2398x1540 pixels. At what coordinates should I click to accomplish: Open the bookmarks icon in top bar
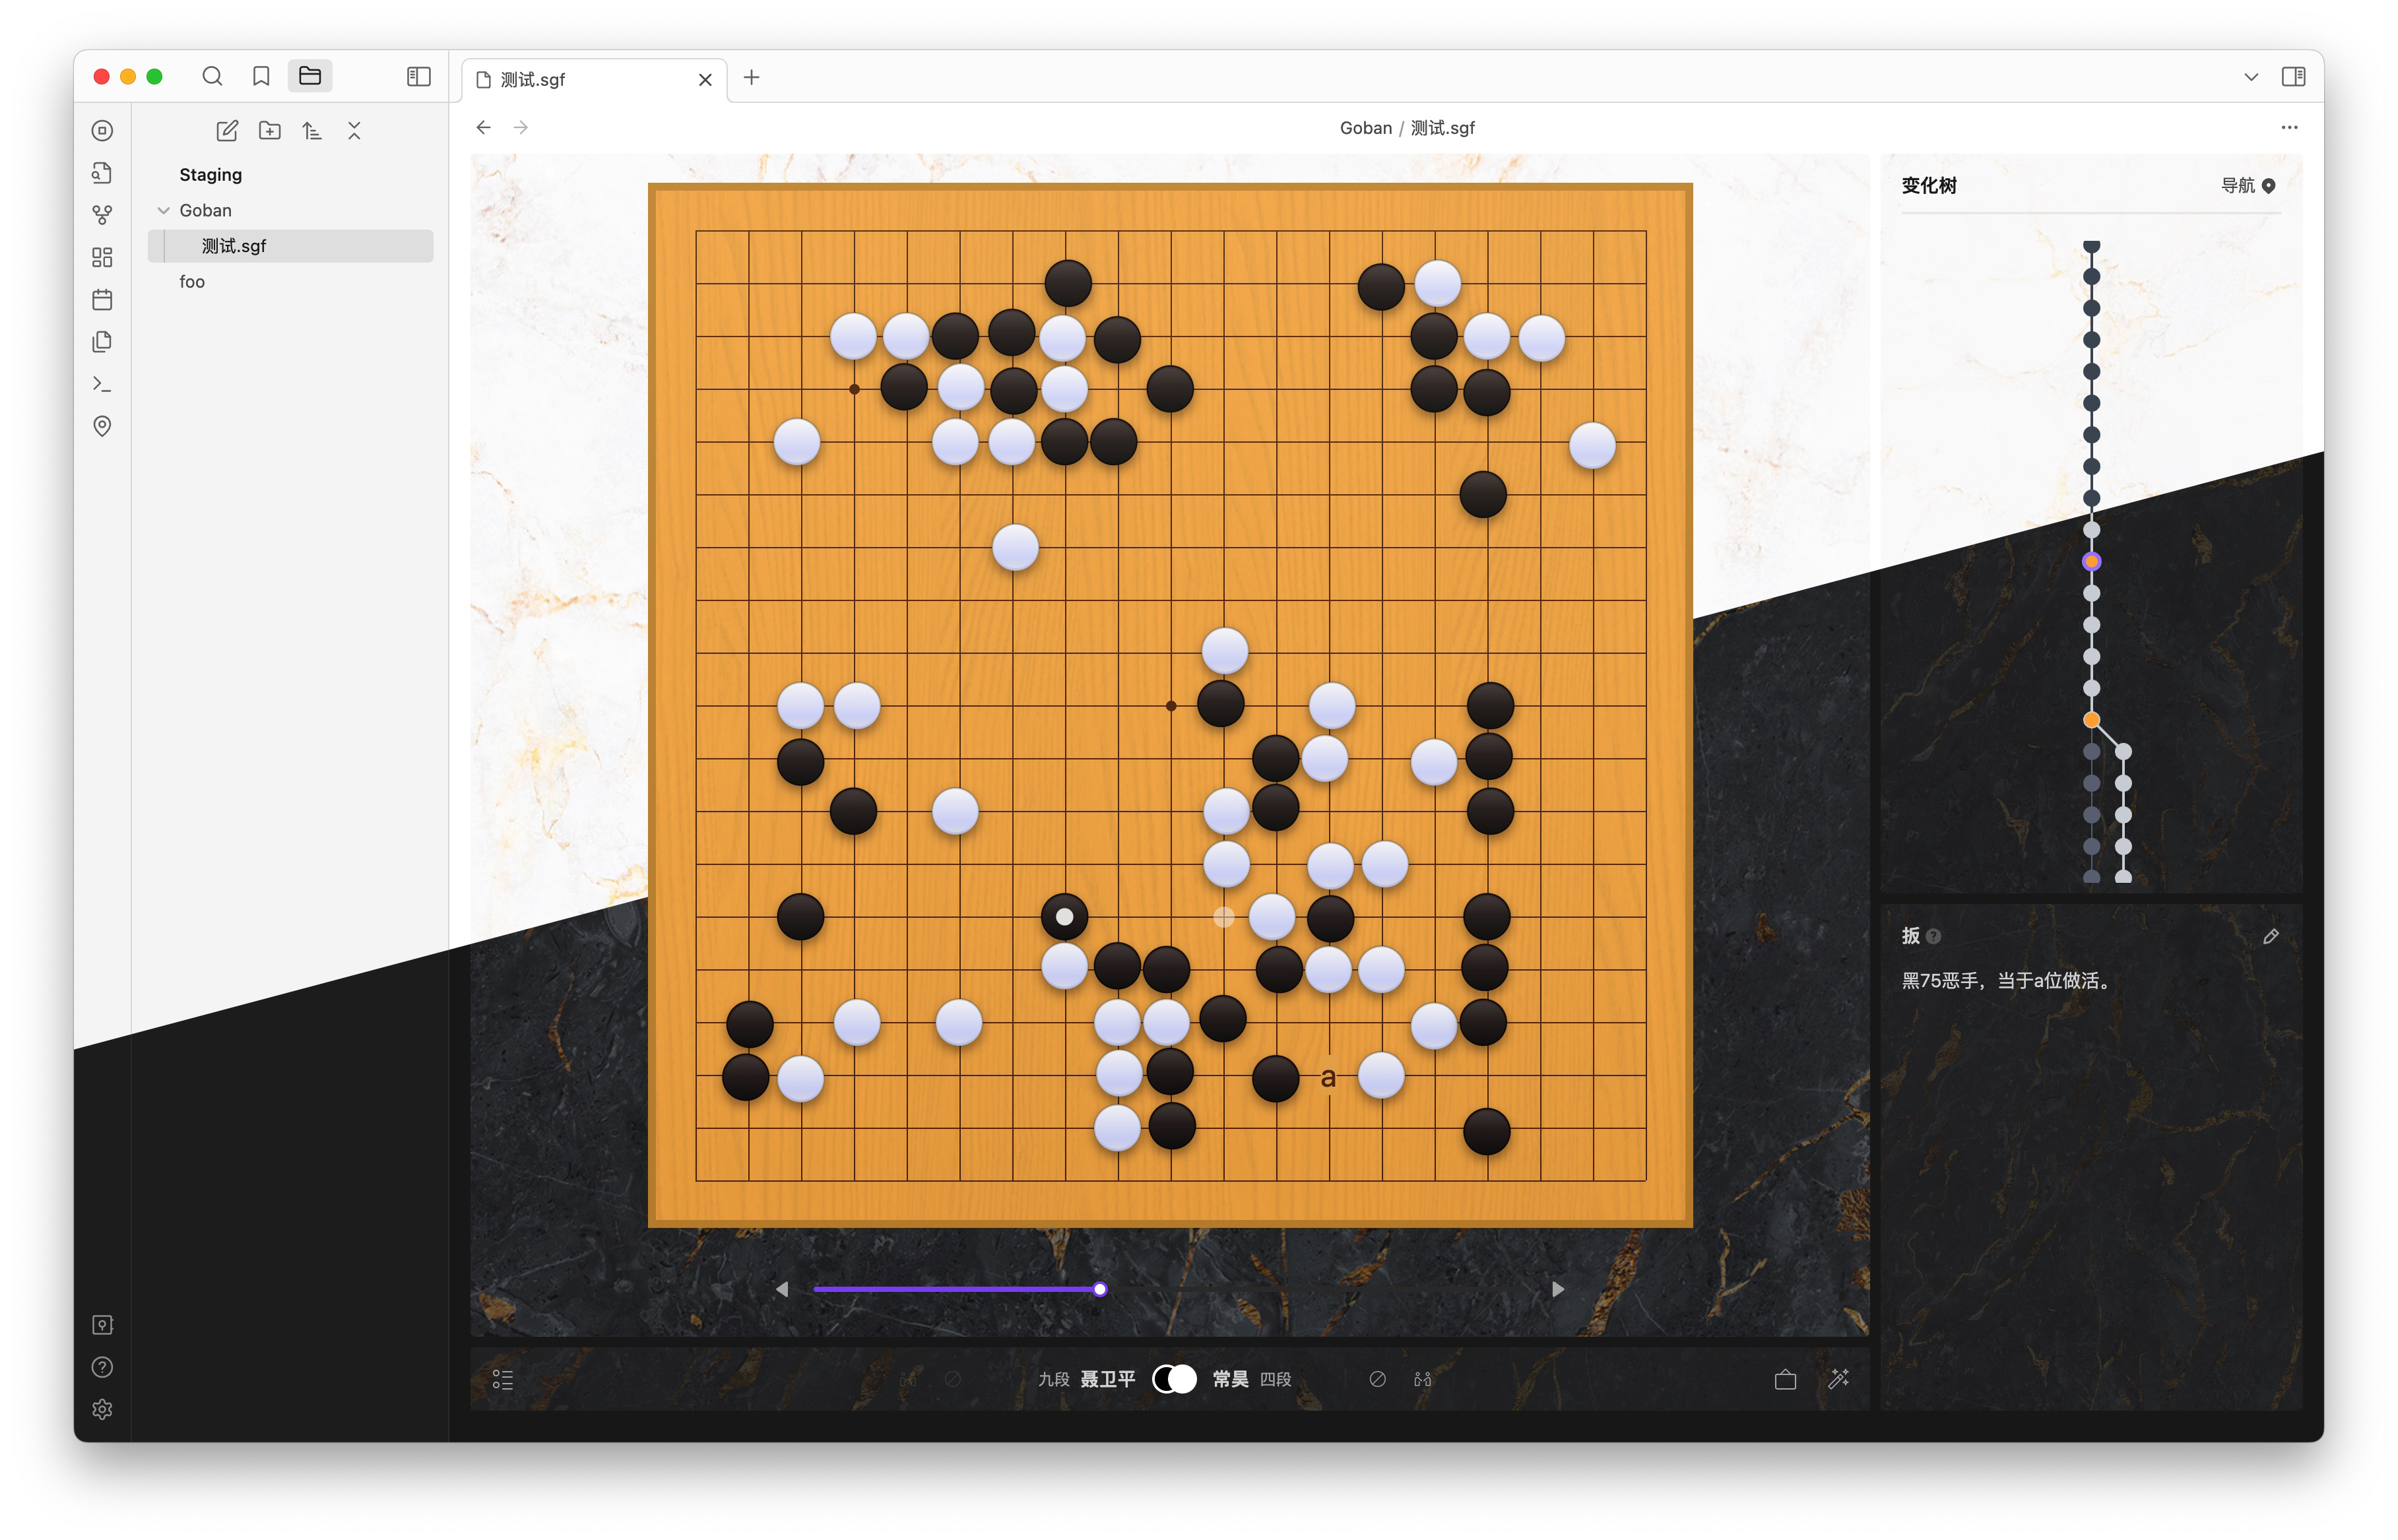(261, 76)
